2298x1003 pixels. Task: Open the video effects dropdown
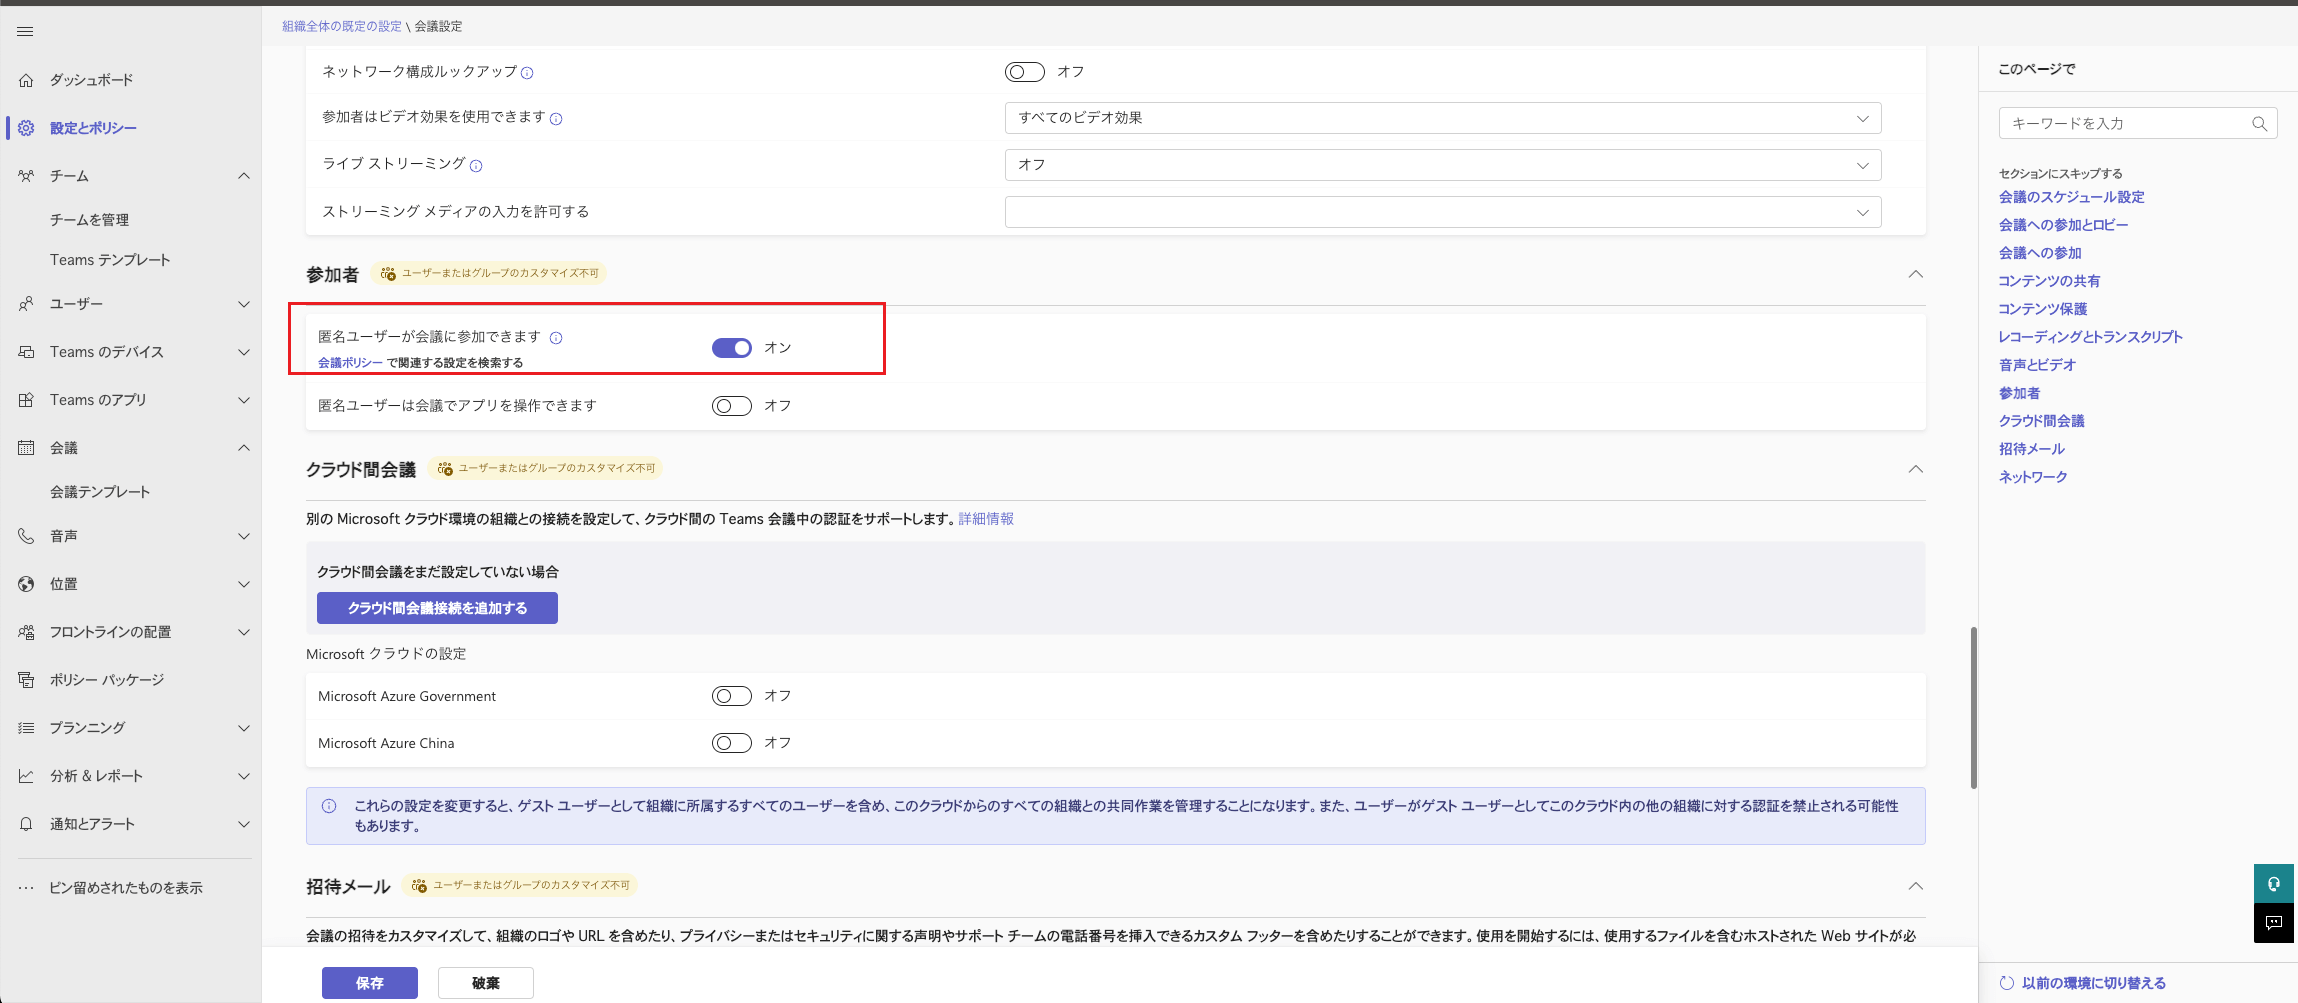1443,118
